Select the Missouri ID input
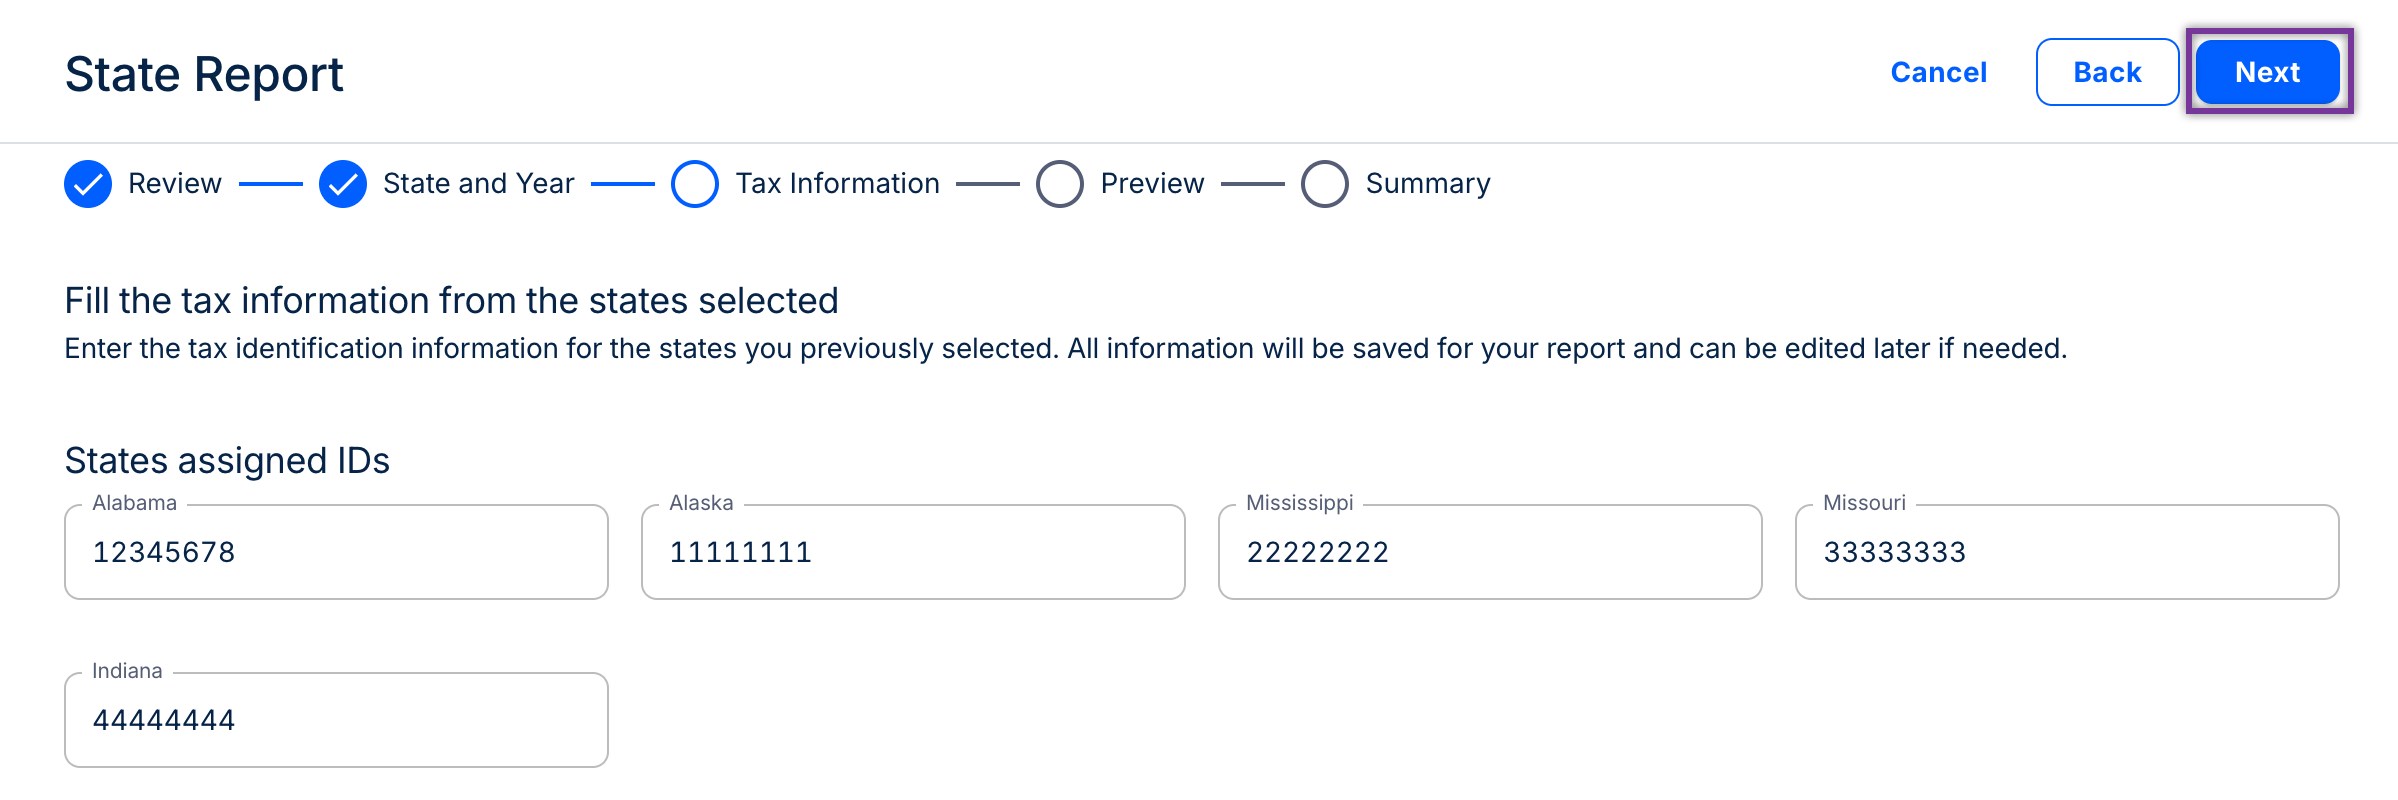This screenshot has height=800, width=2398. (2066, 552)
